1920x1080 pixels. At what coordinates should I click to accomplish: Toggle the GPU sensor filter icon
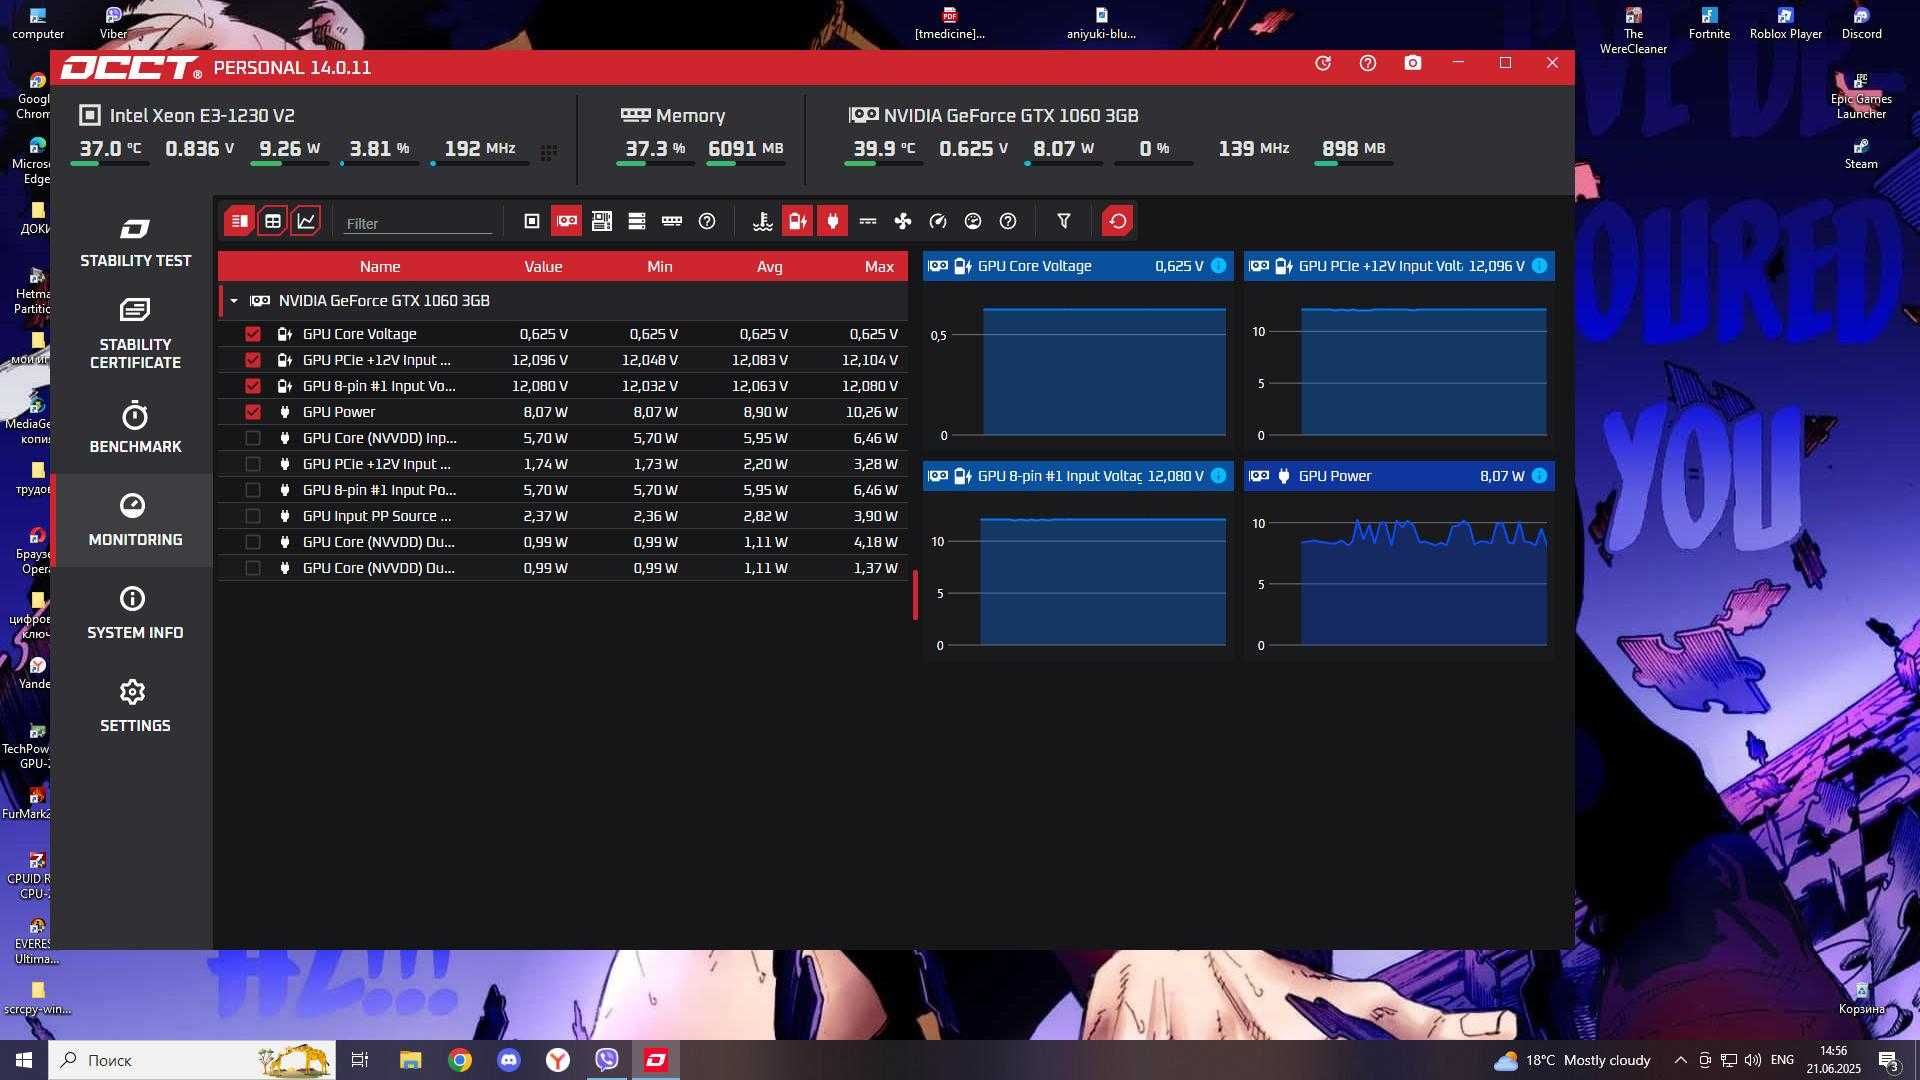click(x=567, y=221)
